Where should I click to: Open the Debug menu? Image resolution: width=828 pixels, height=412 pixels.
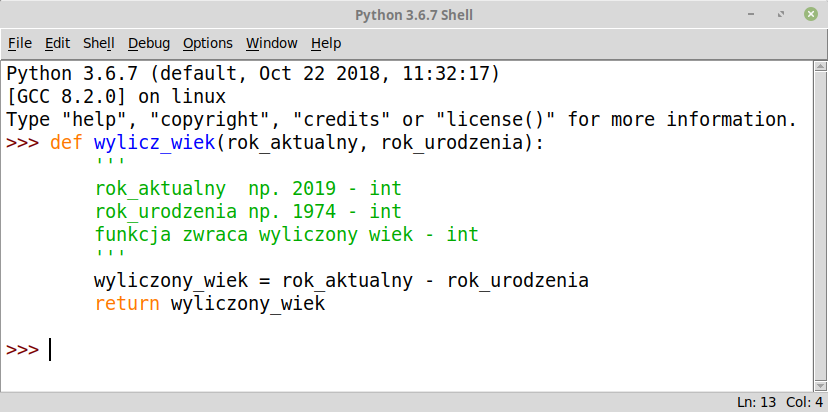point(149,43)
